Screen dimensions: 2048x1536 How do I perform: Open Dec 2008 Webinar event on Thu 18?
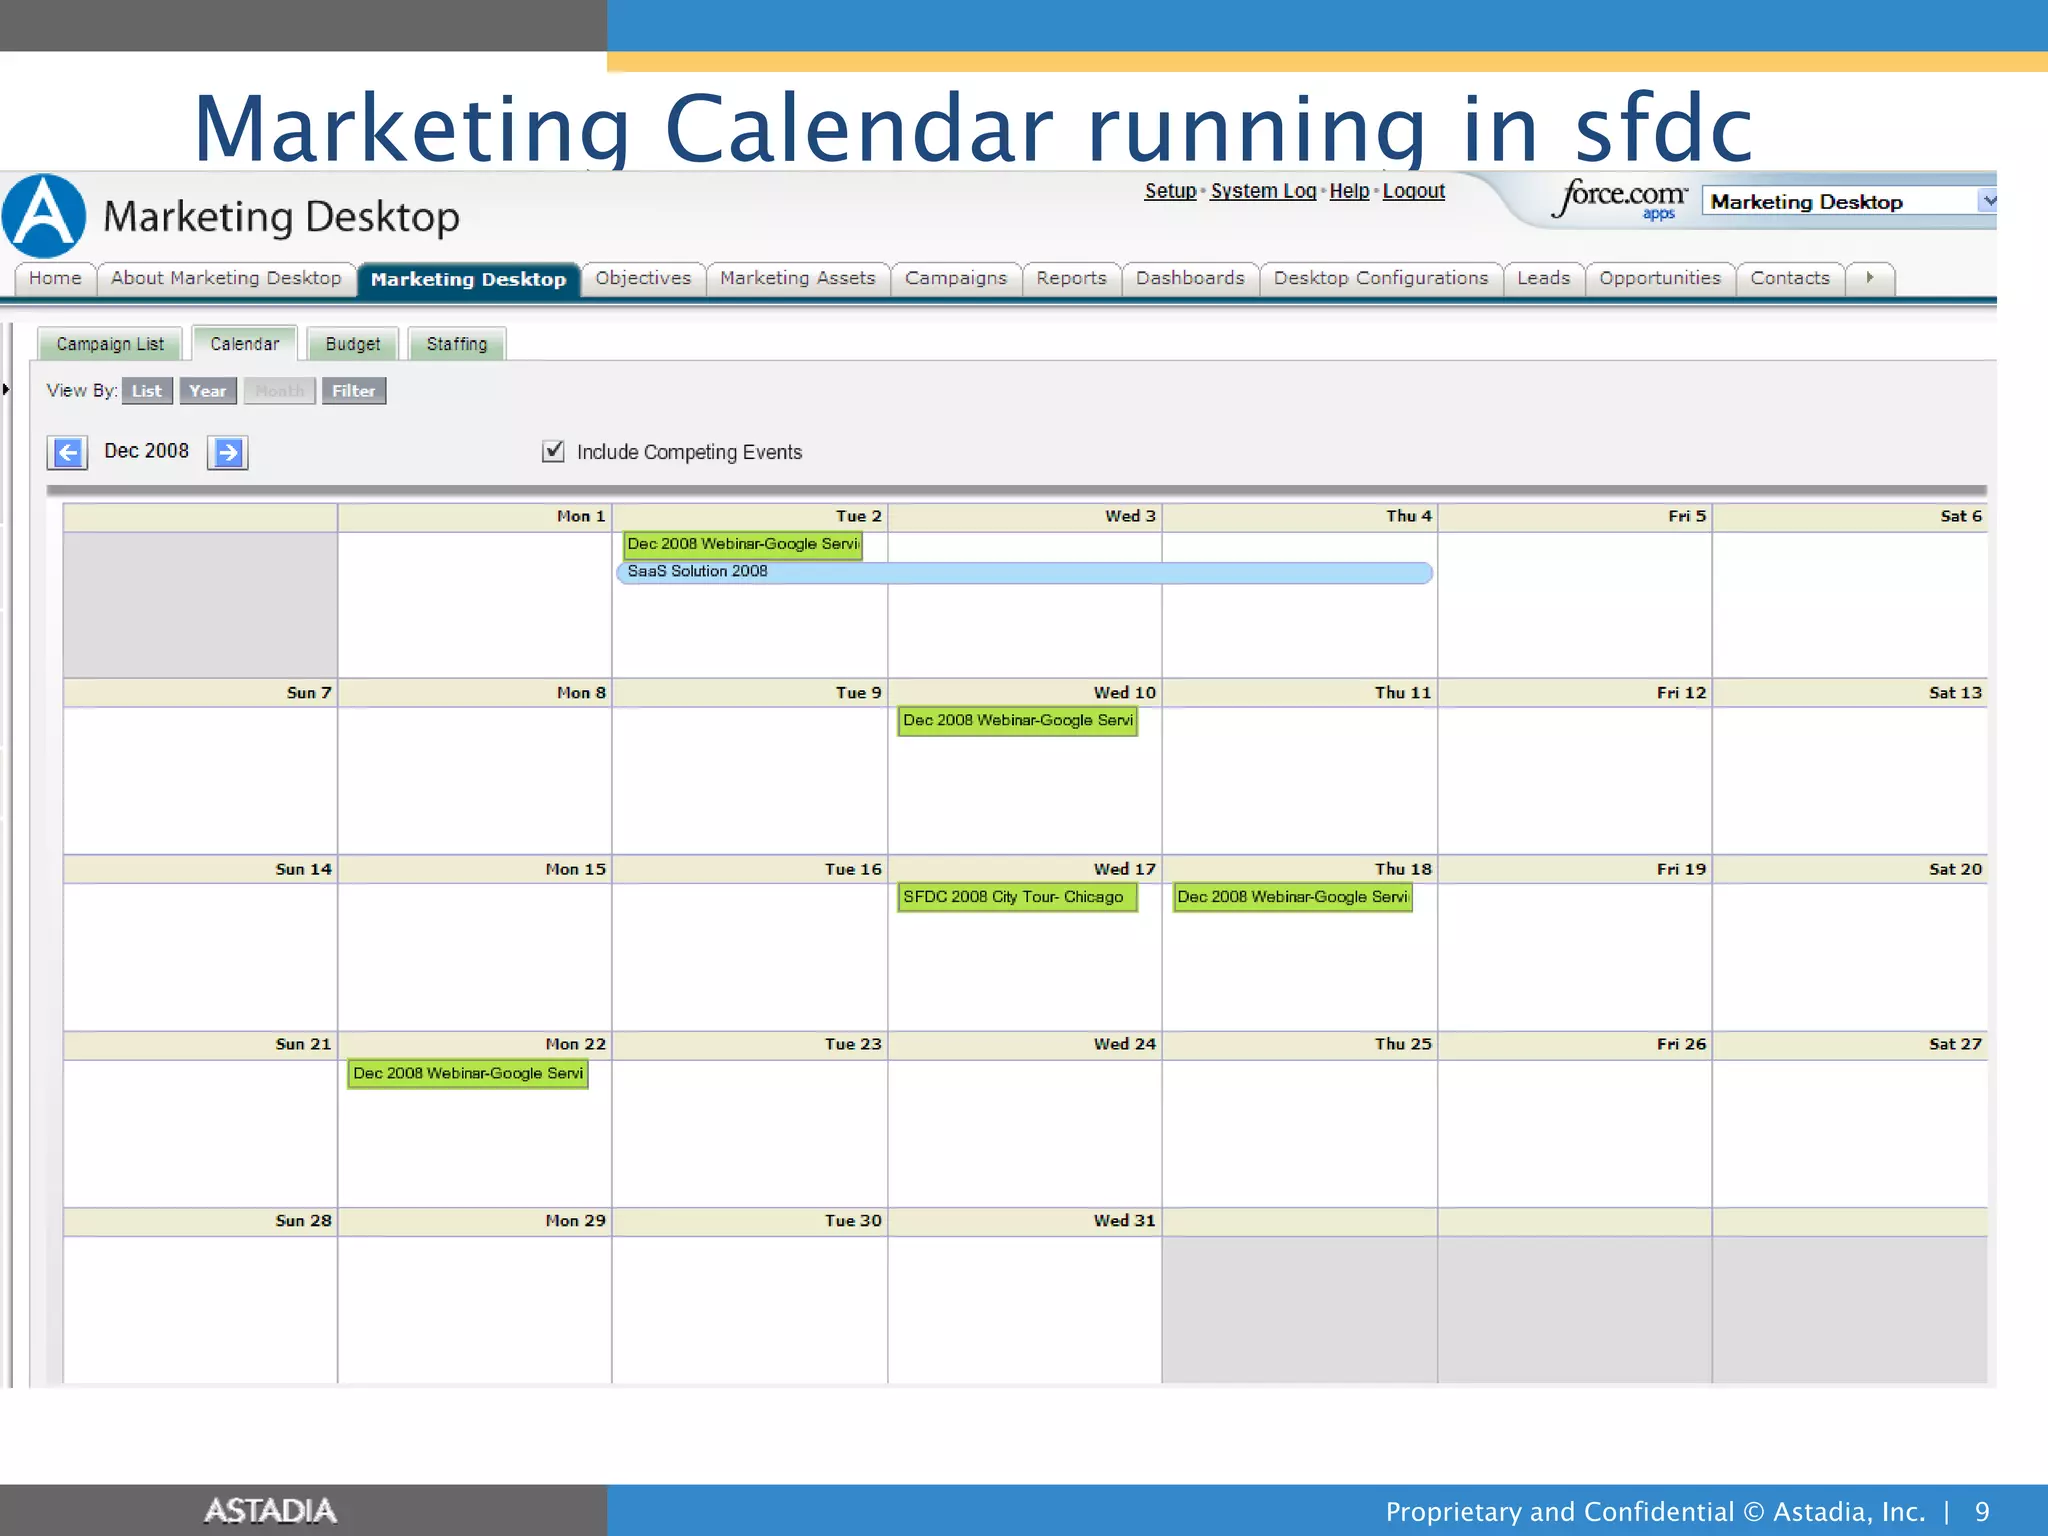[1292, 897]
